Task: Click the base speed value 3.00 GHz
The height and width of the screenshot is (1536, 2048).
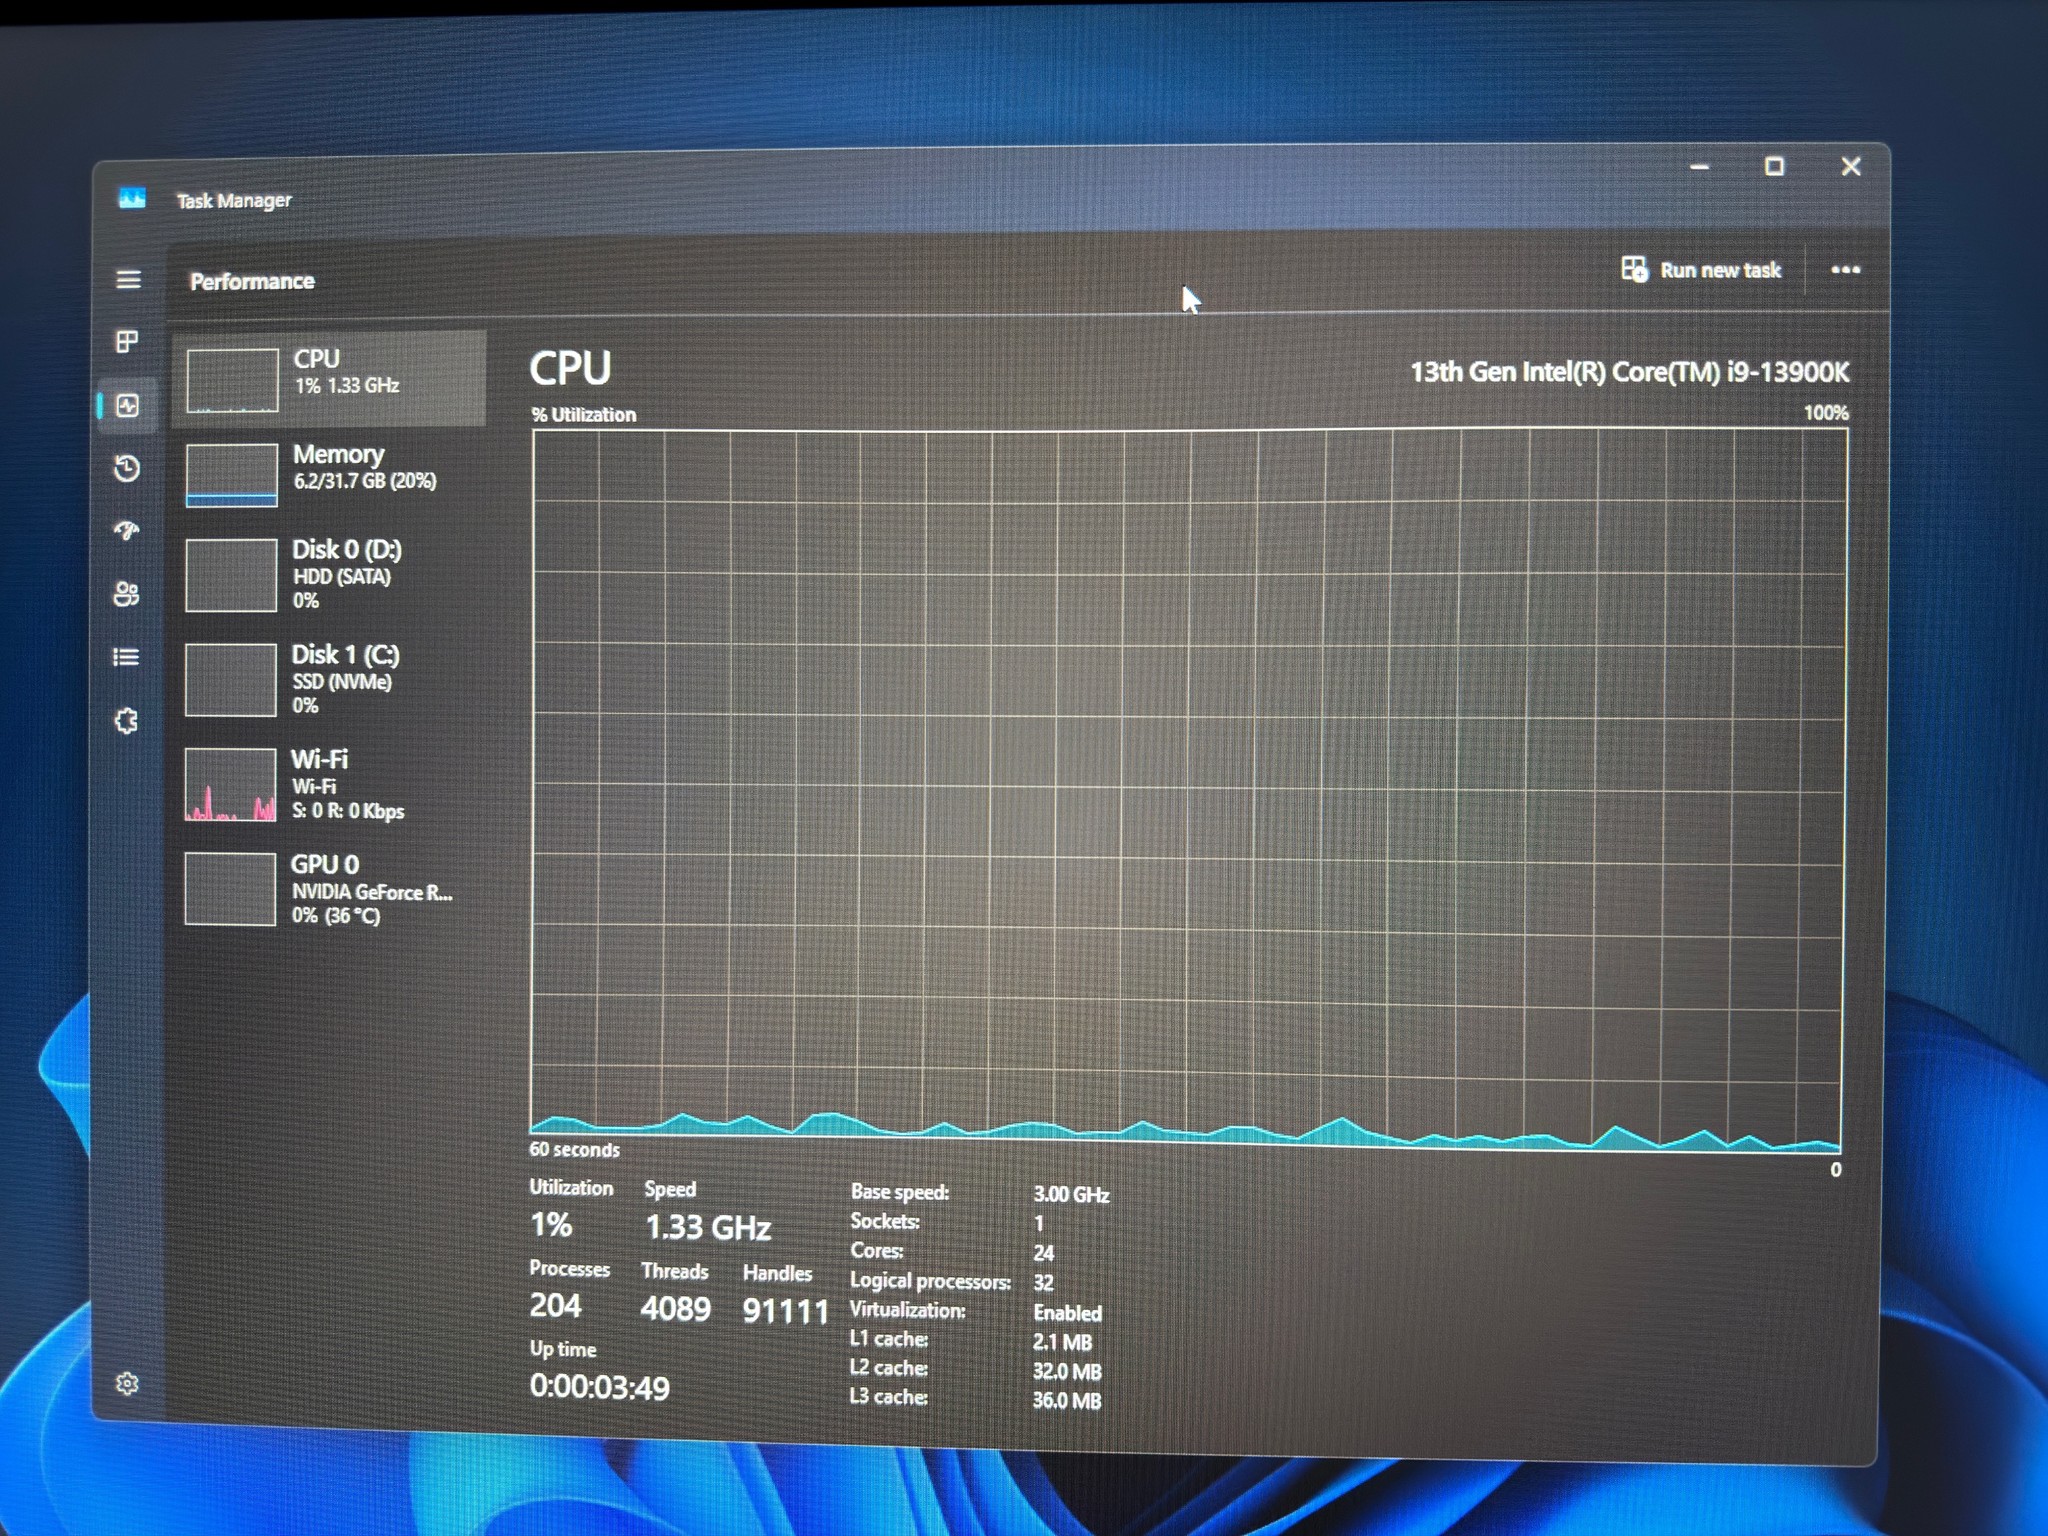Action: point(1071,1194)
